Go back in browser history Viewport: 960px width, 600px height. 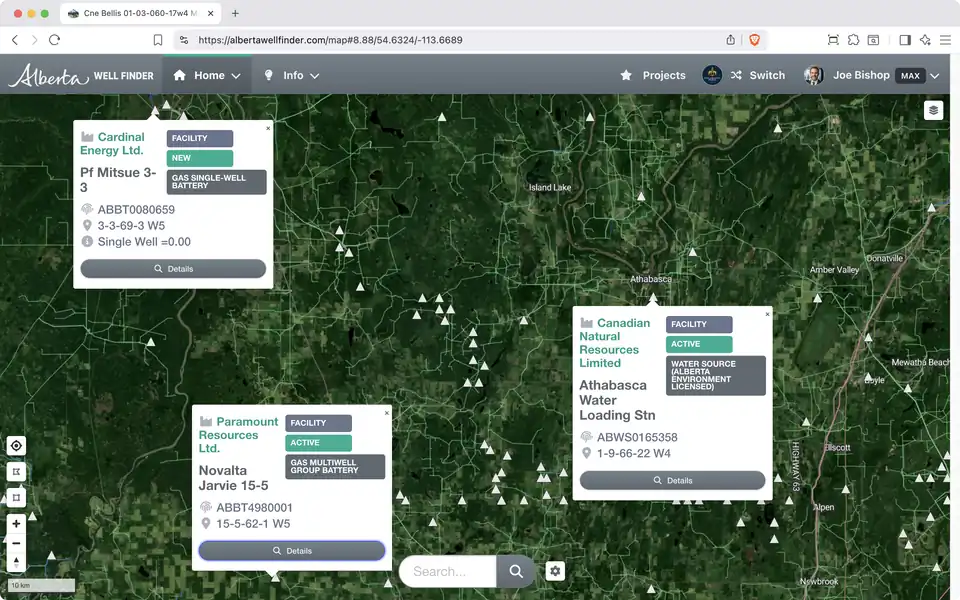point(15,40)
